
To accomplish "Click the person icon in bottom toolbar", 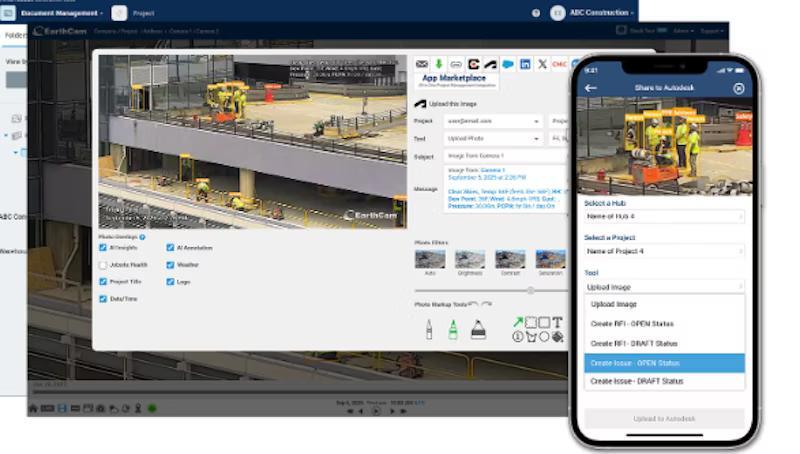I will (x=138, y=408).
